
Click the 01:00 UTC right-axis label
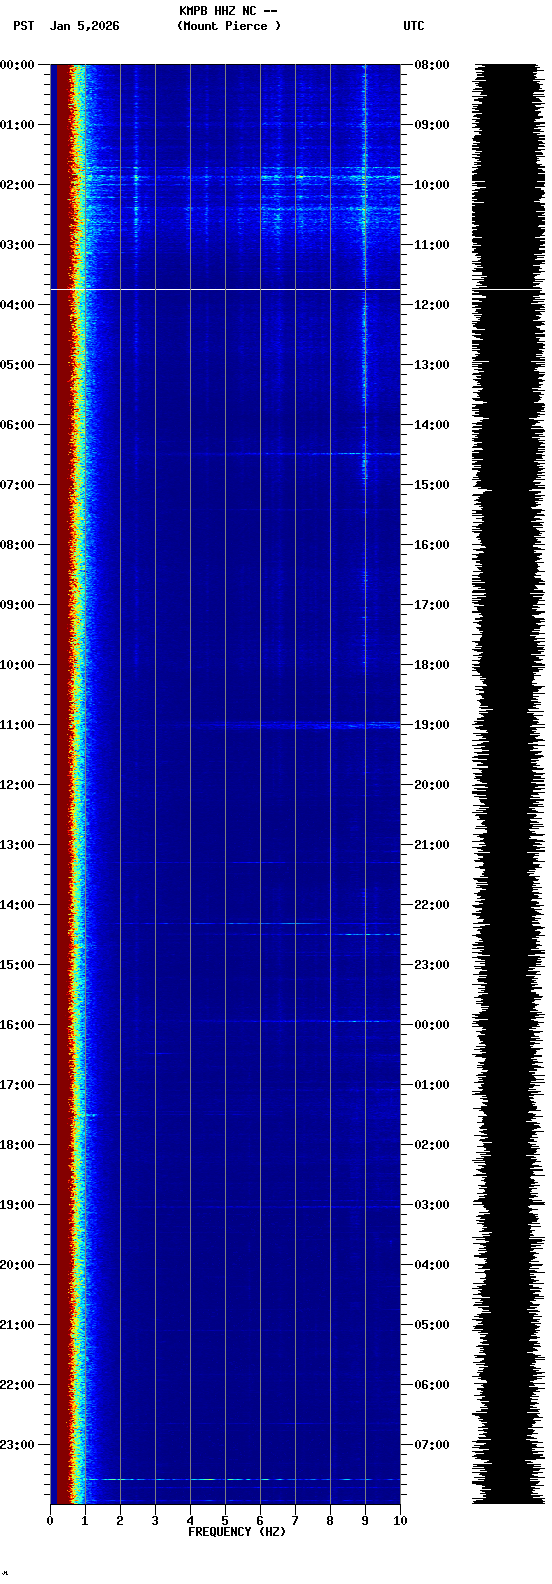[432, 1085]
